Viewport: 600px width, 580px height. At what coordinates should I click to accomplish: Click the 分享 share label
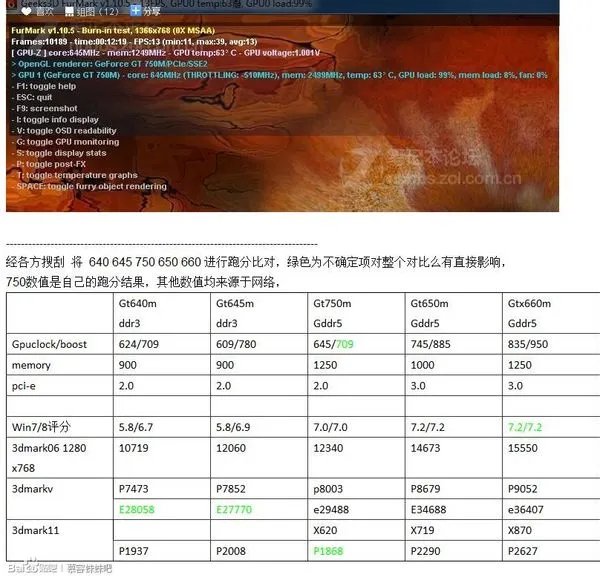click(x=152, y=12)
